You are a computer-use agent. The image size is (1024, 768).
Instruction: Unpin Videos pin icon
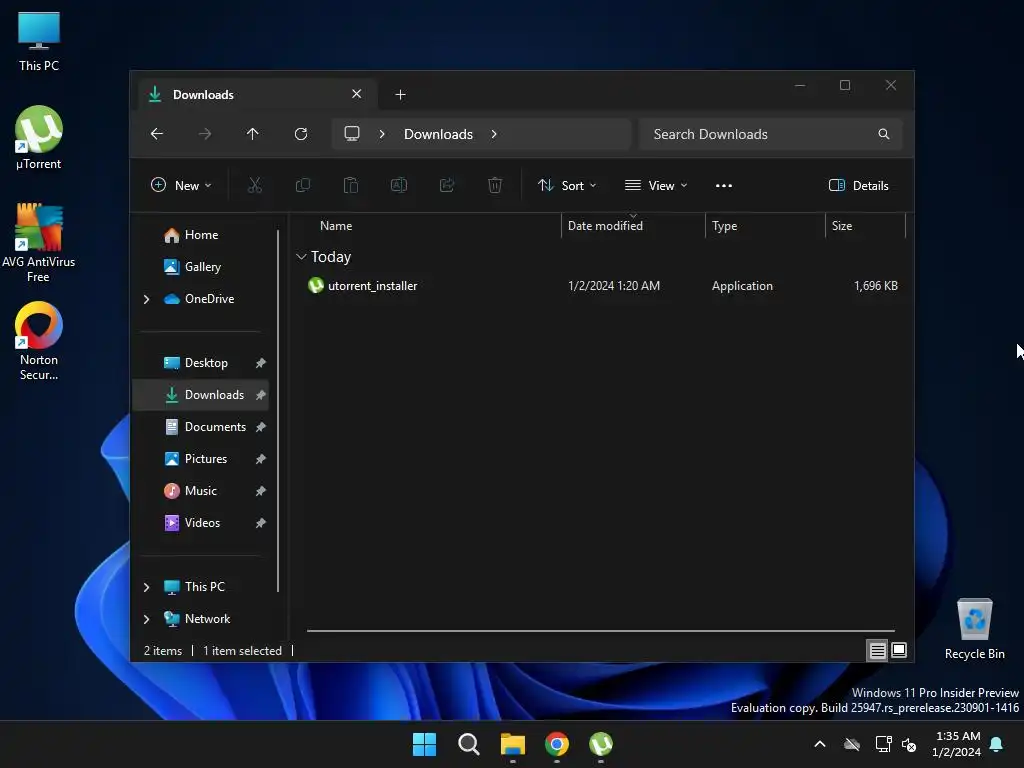tap(261, 523)
